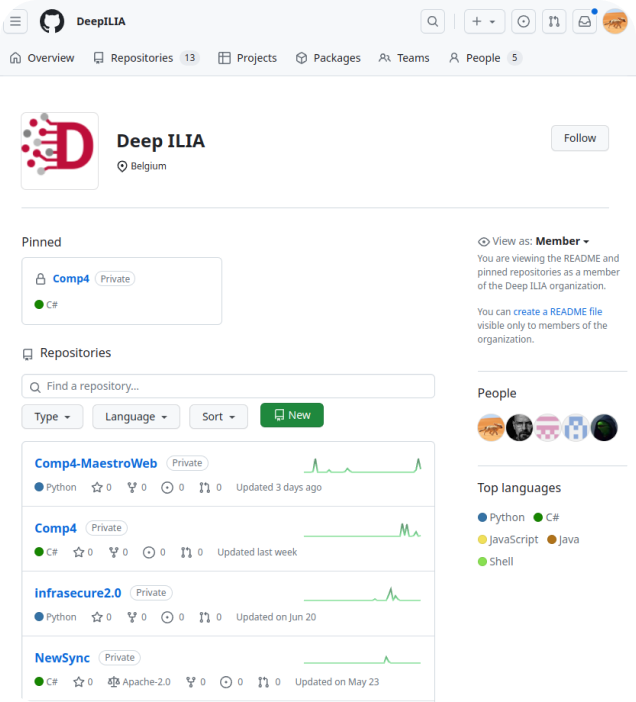Click the Follow button
This screenshot has height=702, width=636.
coord(580,138)
